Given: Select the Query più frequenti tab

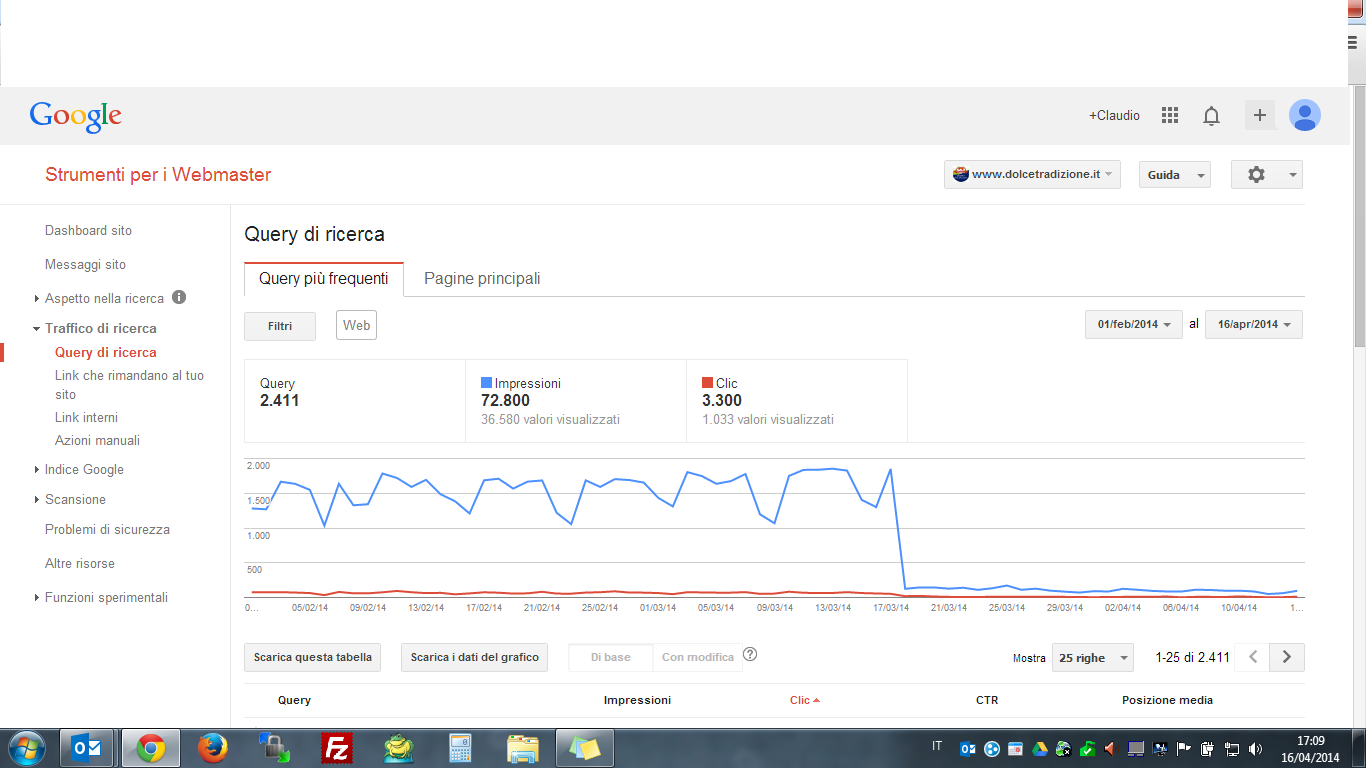Looking at the screenshot, I should tap(324, 279).
